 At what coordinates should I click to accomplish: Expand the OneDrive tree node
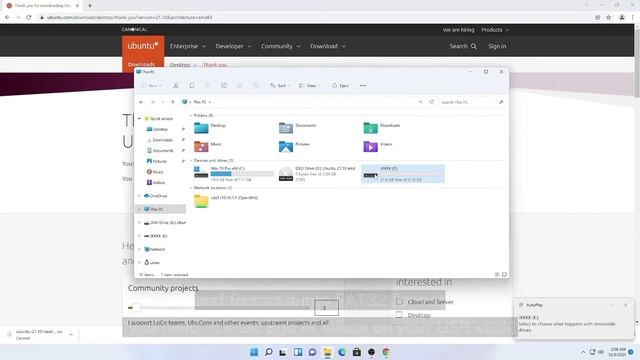[140, 196]
